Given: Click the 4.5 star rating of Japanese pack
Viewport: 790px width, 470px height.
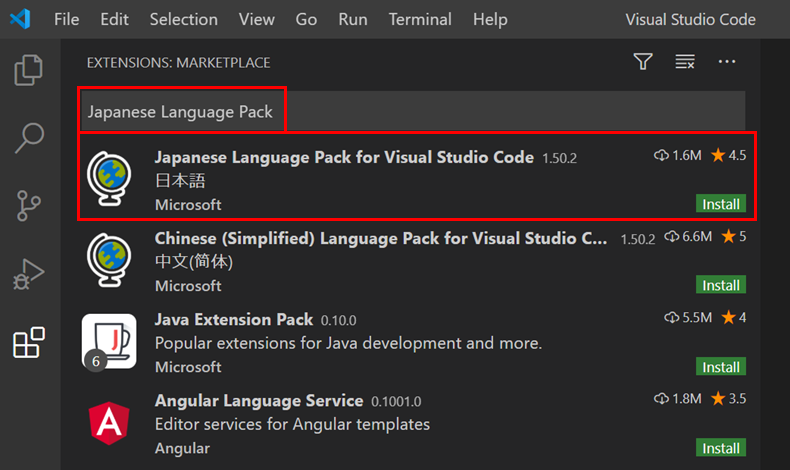Looking at the screenshot, I should click(729, 155).
